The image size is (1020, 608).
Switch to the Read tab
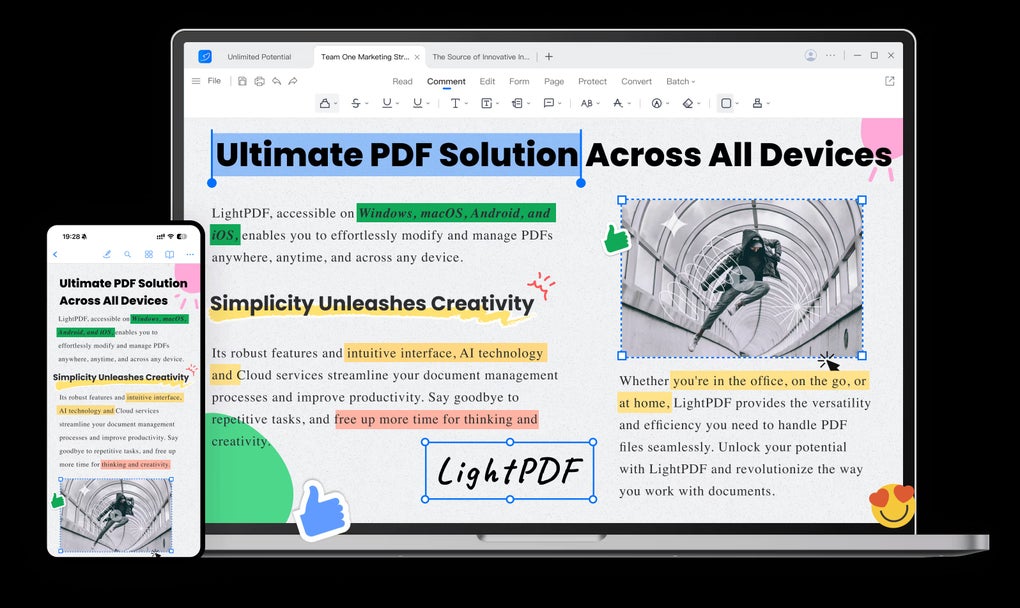point(402,81)
